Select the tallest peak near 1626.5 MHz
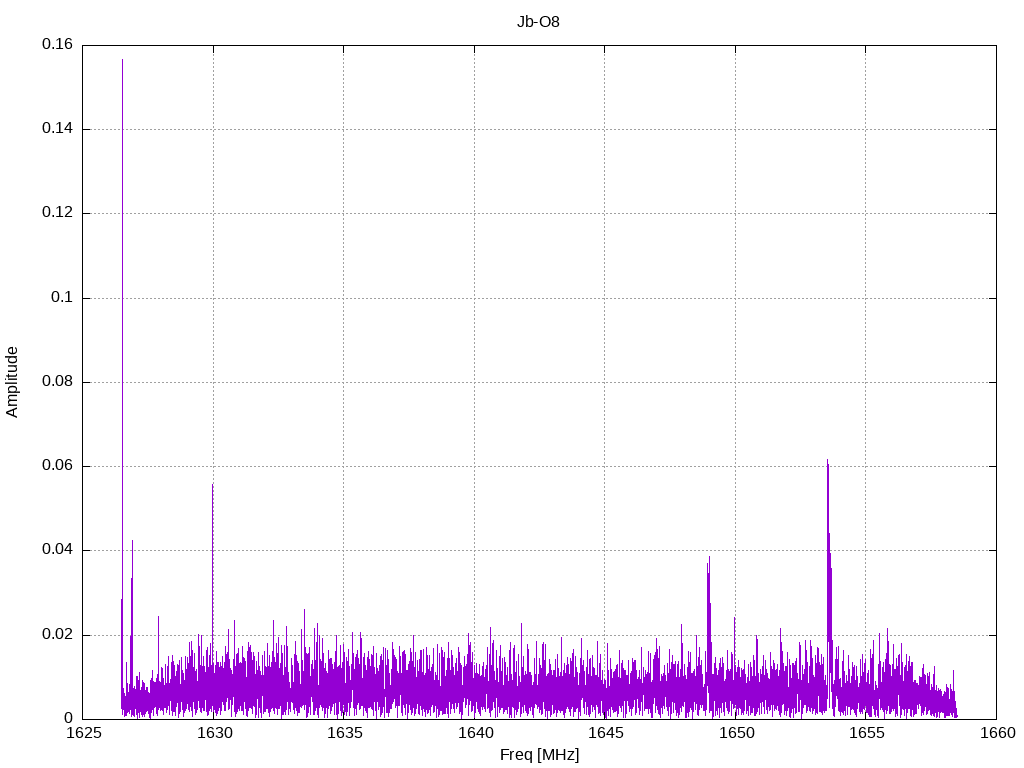The image size is (1024, 768). 123,62
